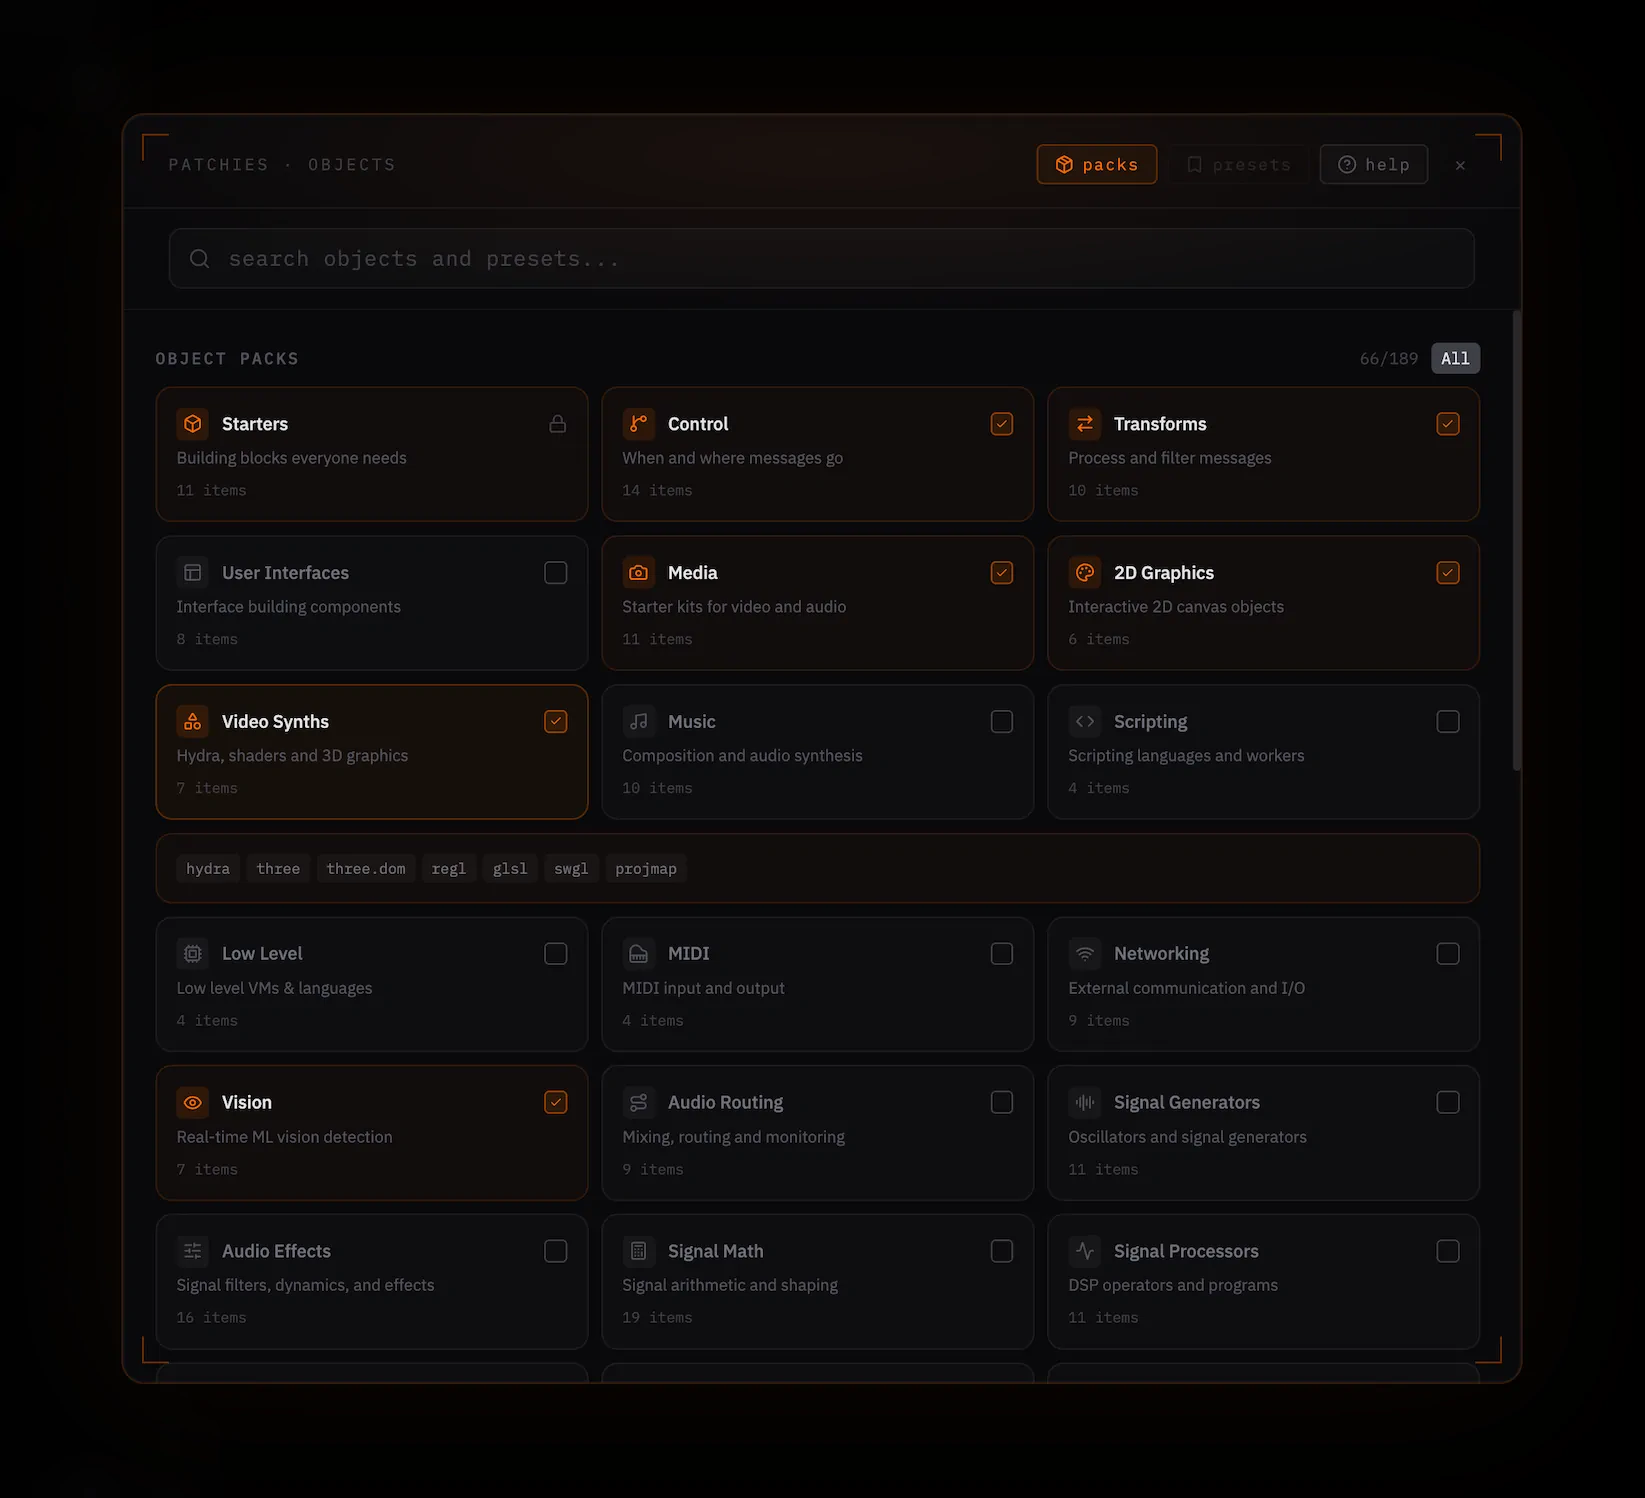Enable the Signal Math pack checkbox
The height and width of the screenshot is (1498, 1645).
[1001, 1251]
